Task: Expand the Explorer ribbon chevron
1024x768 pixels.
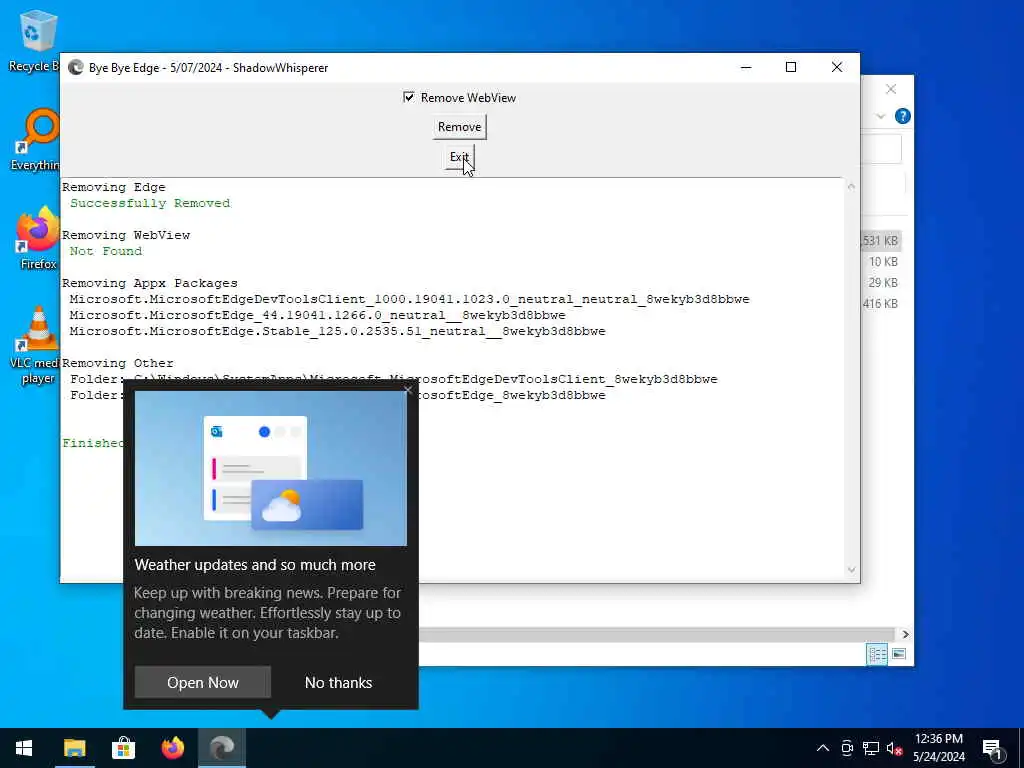Action: [880, 116]
